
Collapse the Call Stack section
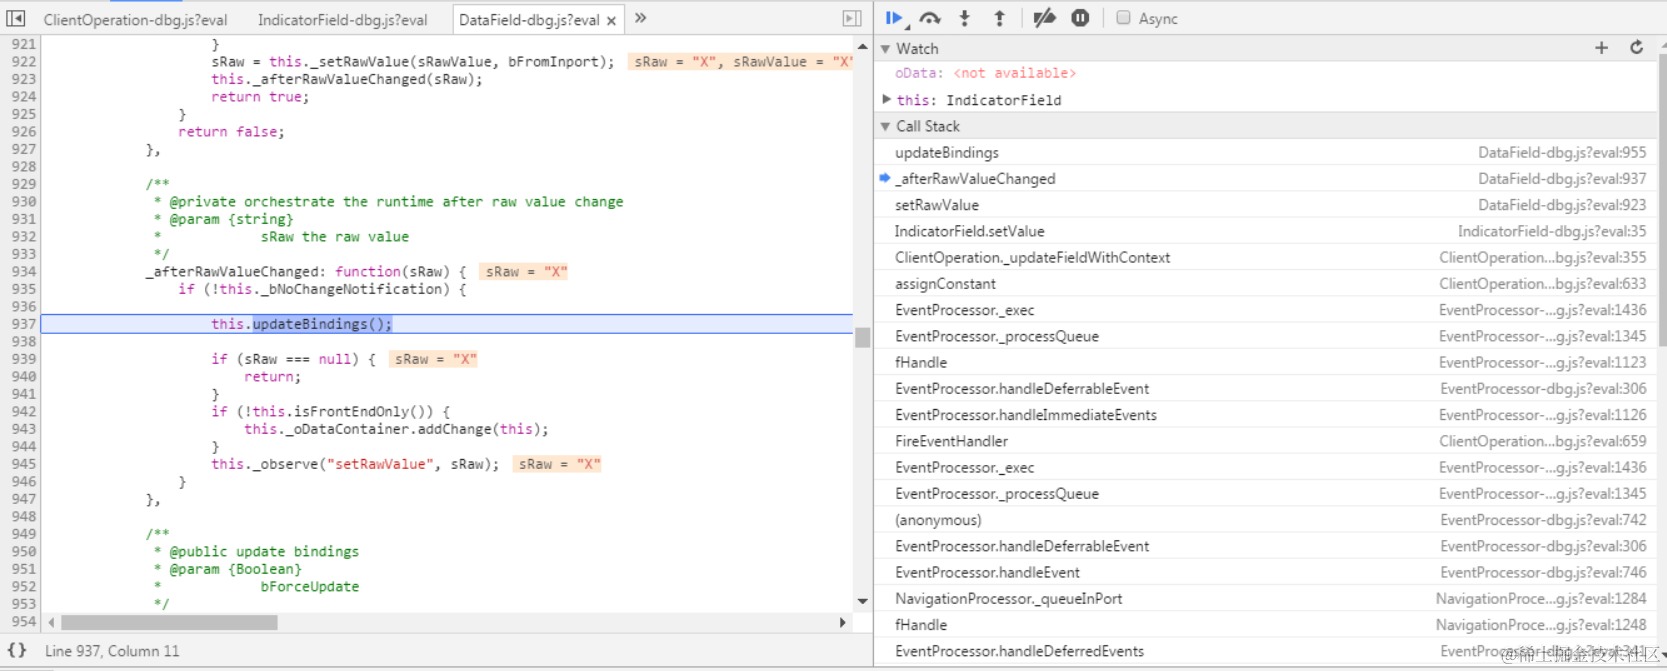[885, 126]
